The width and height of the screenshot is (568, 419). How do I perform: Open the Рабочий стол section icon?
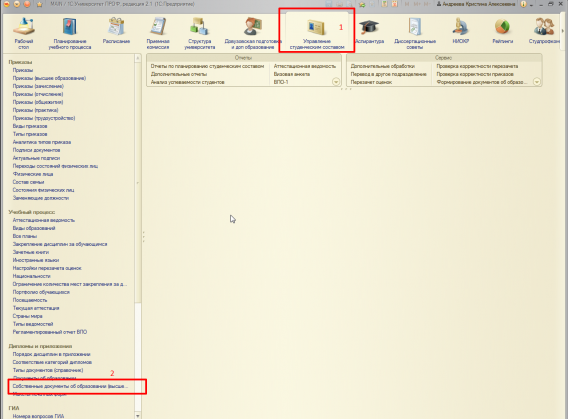(24, 33)
